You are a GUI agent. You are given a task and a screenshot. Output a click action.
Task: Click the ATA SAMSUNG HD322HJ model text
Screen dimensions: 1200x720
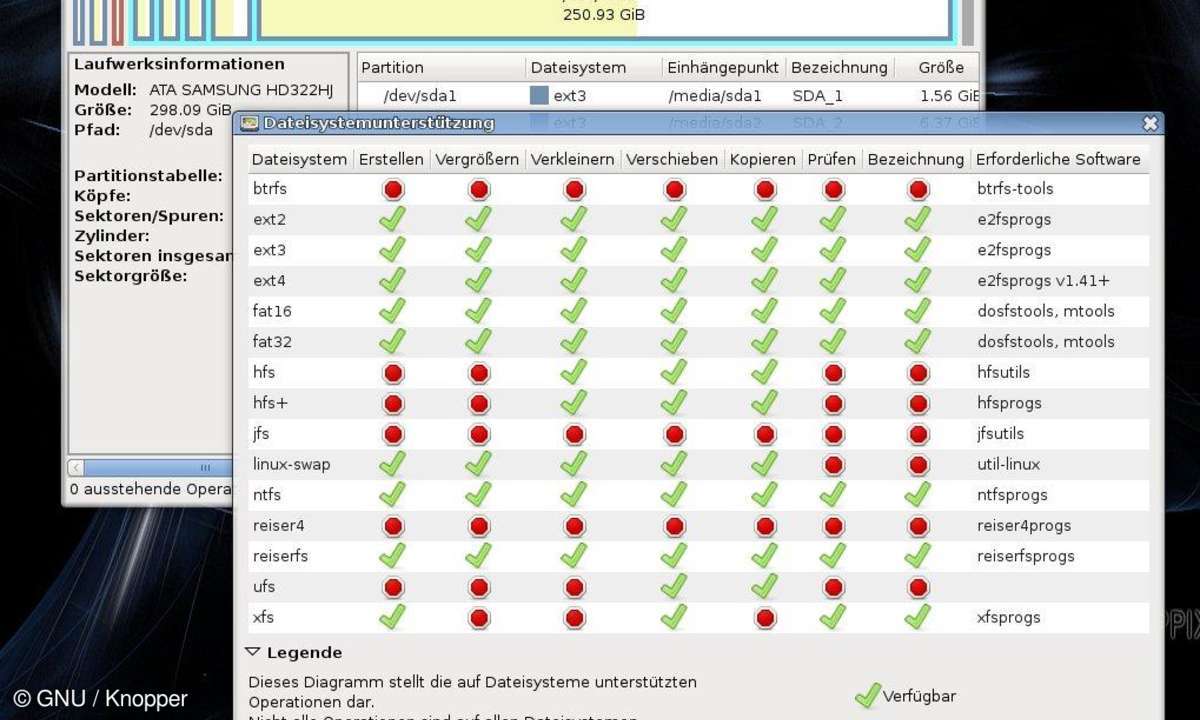point(241,90)
